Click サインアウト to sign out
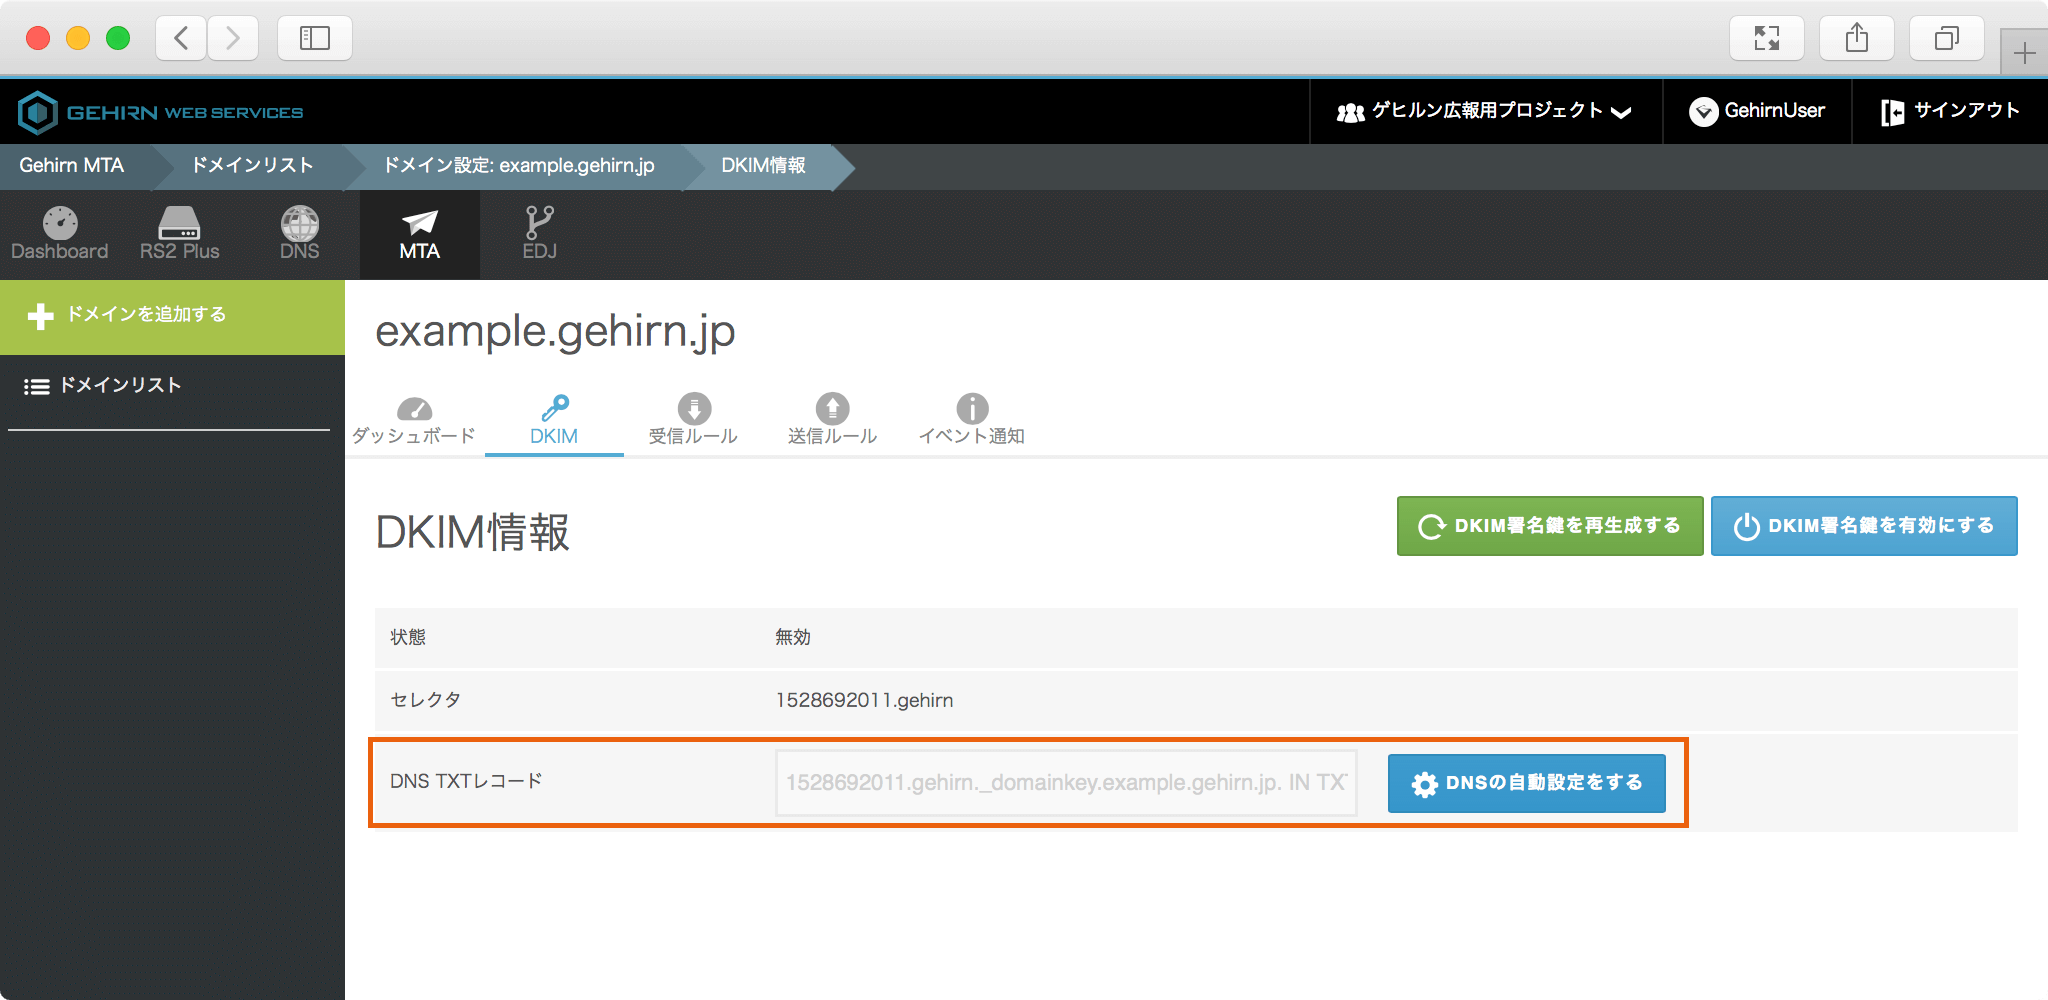Screen dimensions: 2048x1000 click(1949, 111)
